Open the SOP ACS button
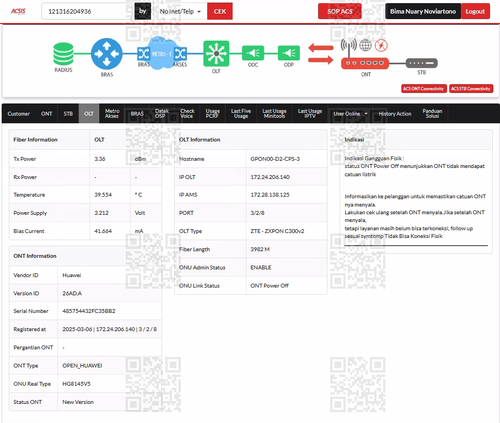Image resolution: width=500 pixels, height=423 pixels. pos(340,11)
